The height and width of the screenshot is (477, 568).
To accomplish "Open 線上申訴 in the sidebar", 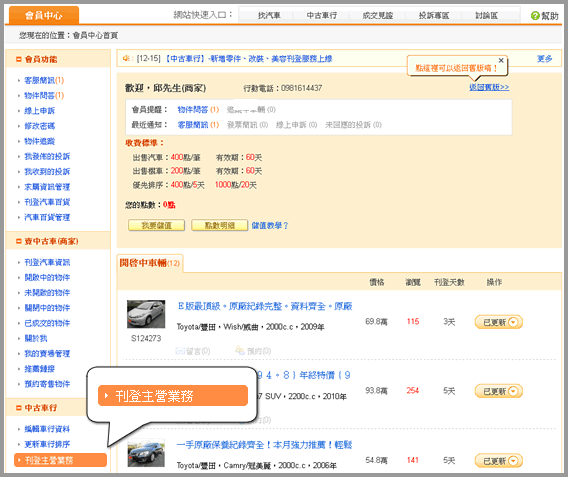I will [39, 110].
